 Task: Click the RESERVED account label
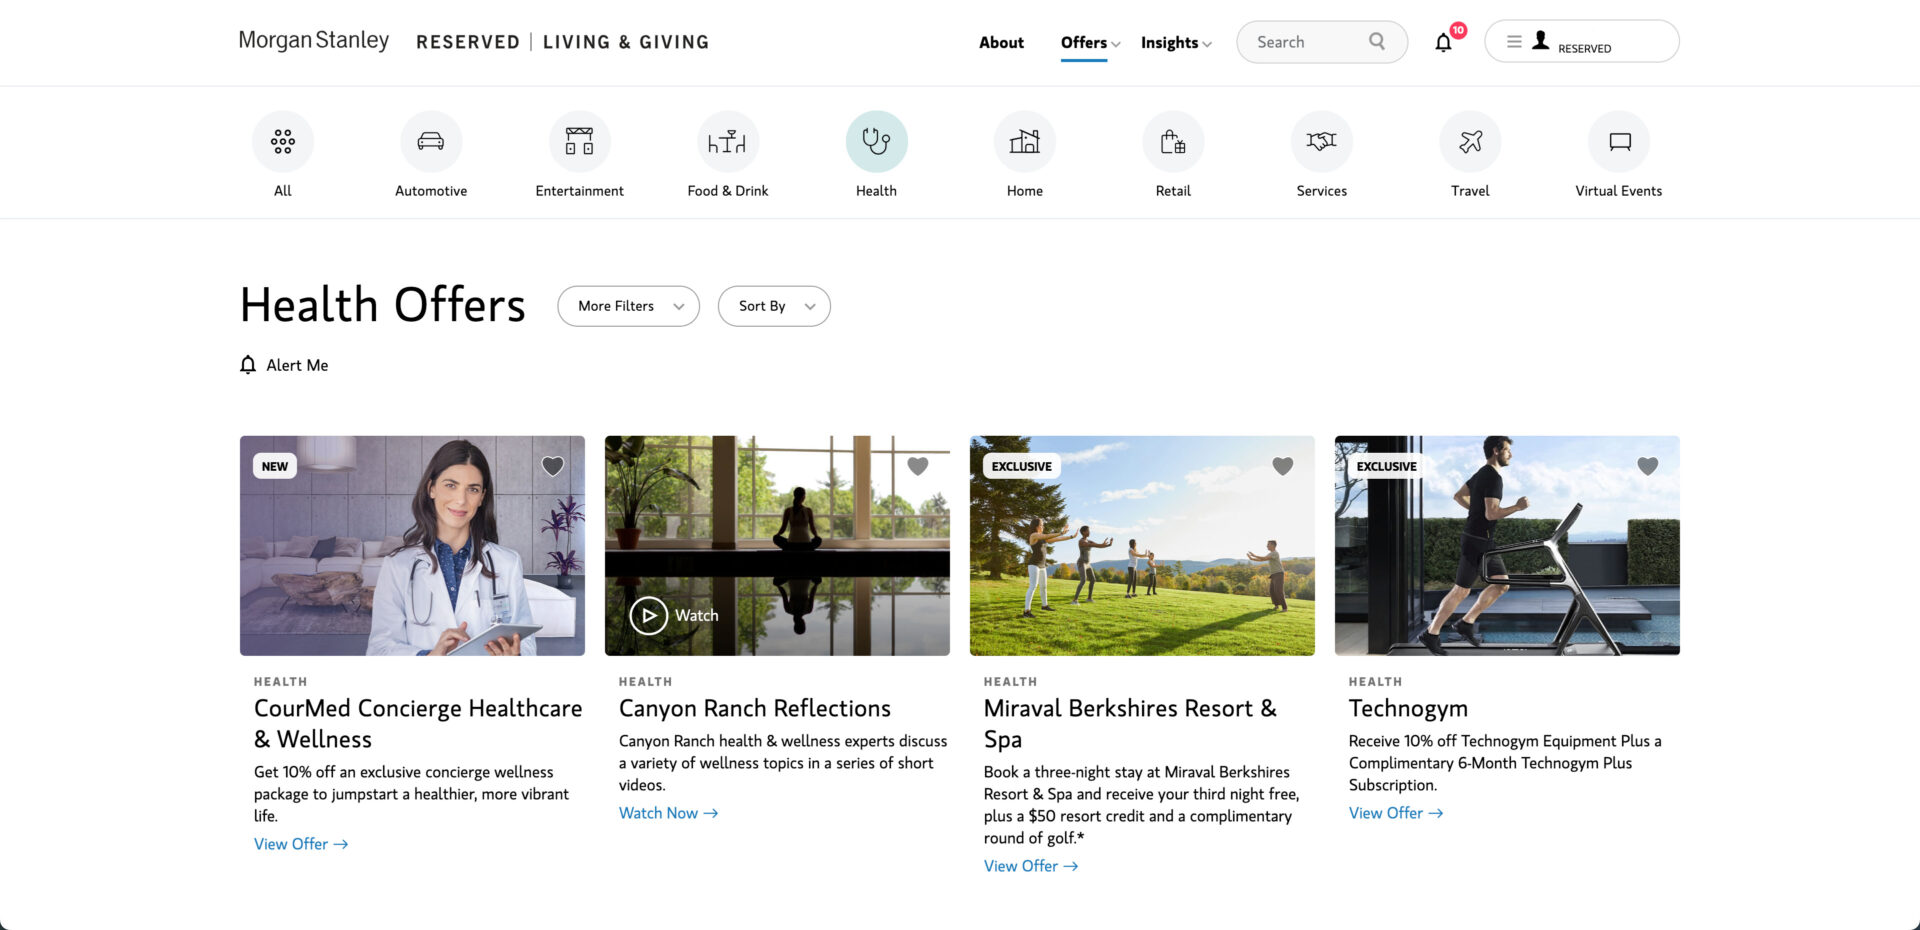(1584, 48)
